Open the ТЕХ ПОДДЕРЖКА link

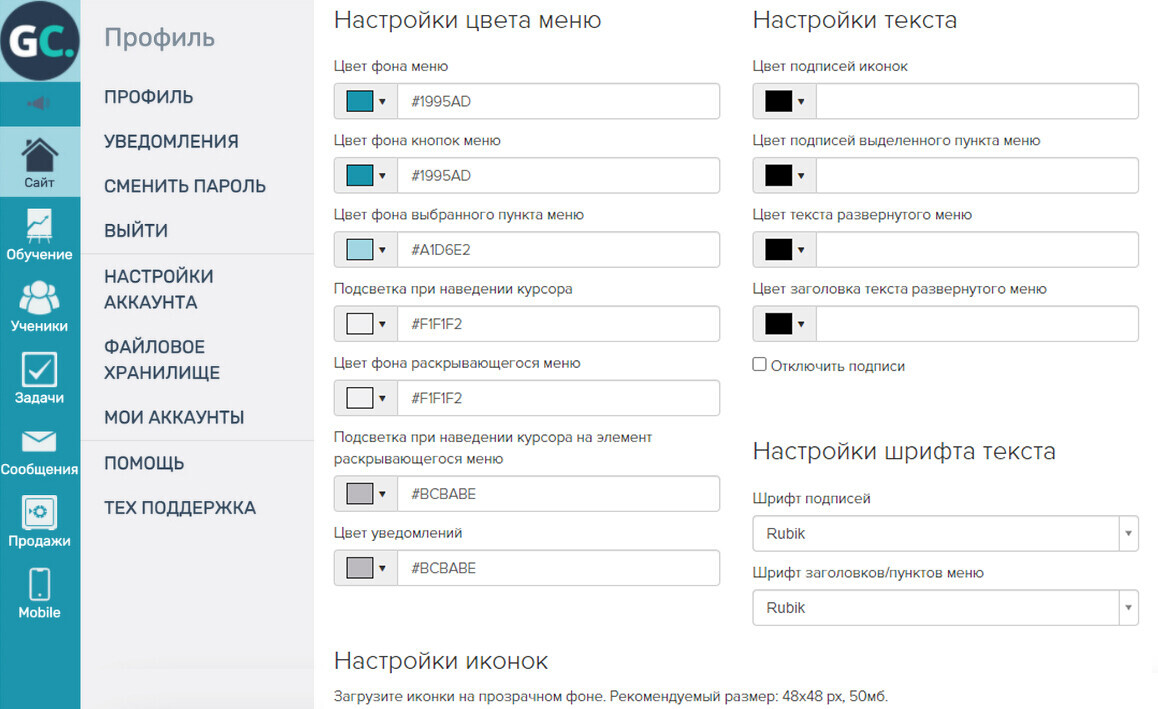[180, 507]
